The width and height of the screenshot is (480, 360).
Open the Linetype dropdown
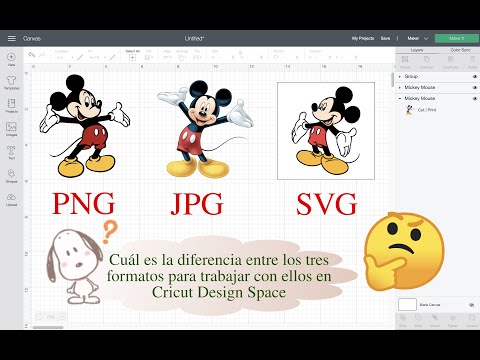[65, 58]
